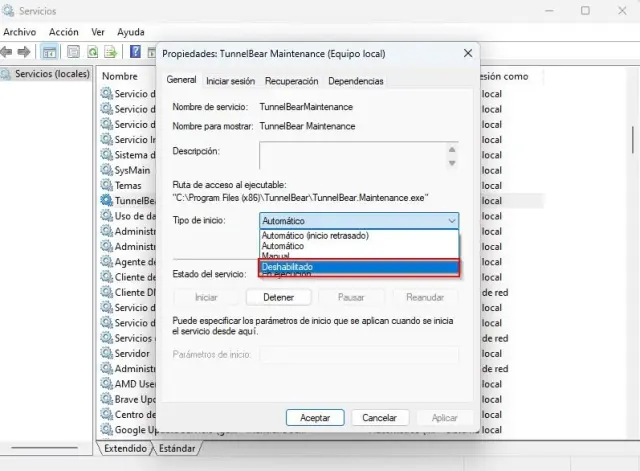Image resolution: width=640 pixels, height=471 pixels.
Task: Click the Aceptar button
Action: pyautogui.click(x=315, y=417)
